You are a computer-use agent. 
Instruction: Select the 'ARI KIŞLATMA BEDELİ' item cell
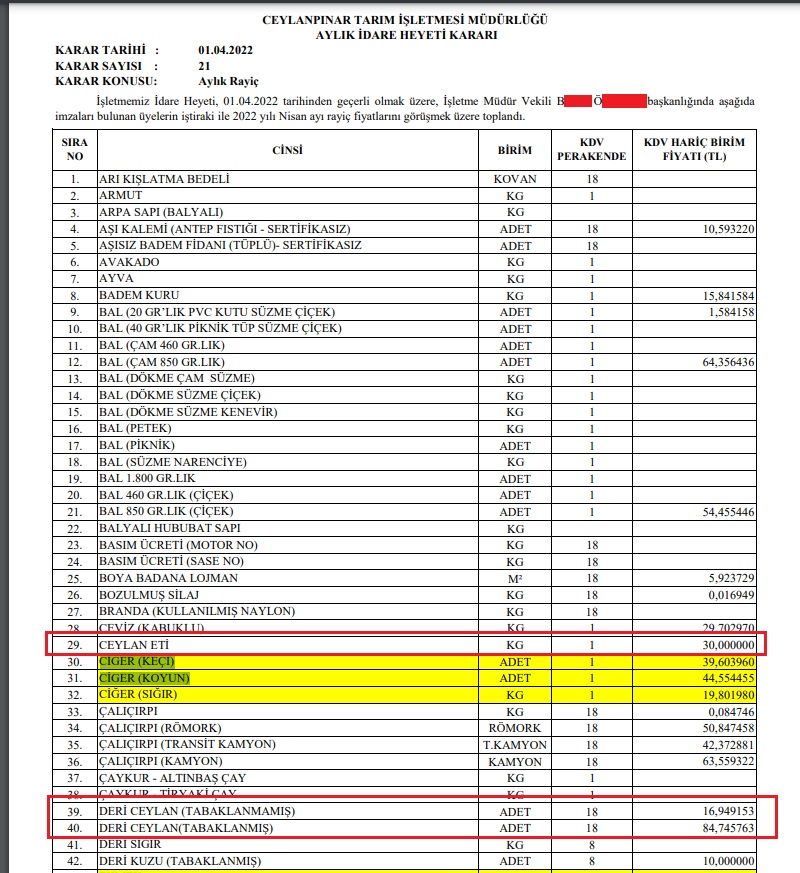[164, 179]
